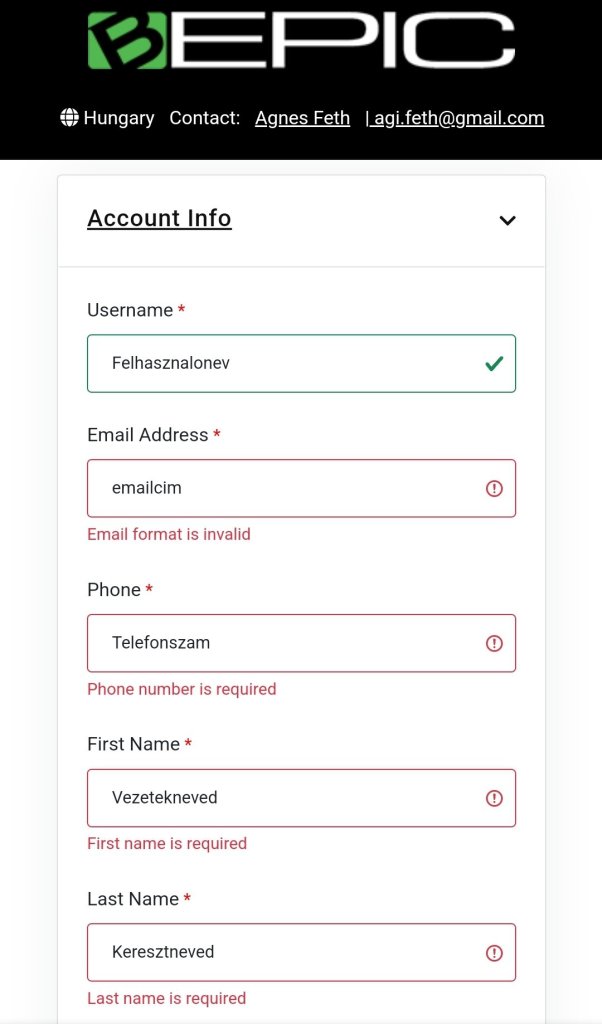Viewport: 602px width, 1024px height.
Task: Focus the Username input field
Action: [x=280, y=364]
